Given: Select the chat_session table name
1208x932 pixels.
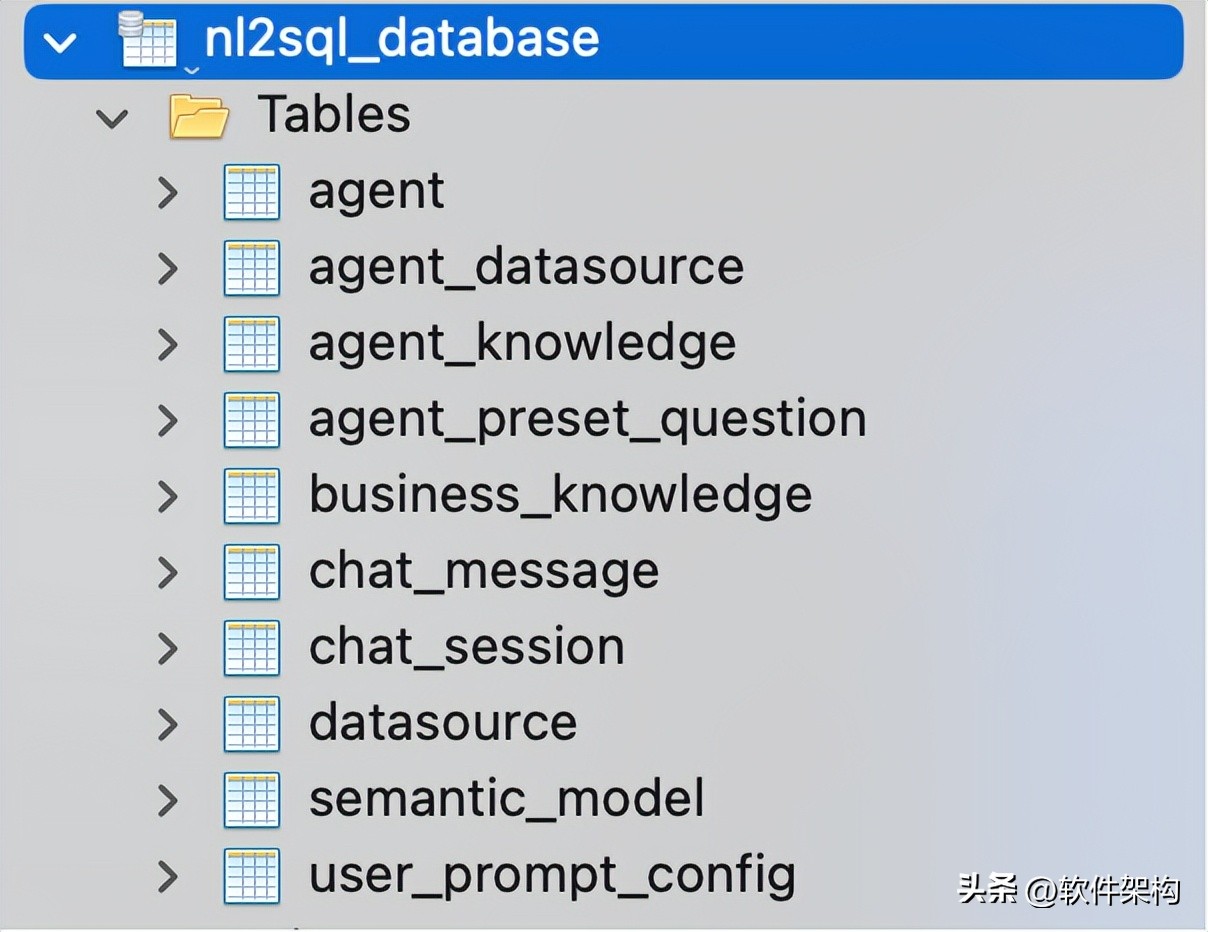Looking at the screenshot, I should click(467, 648).
